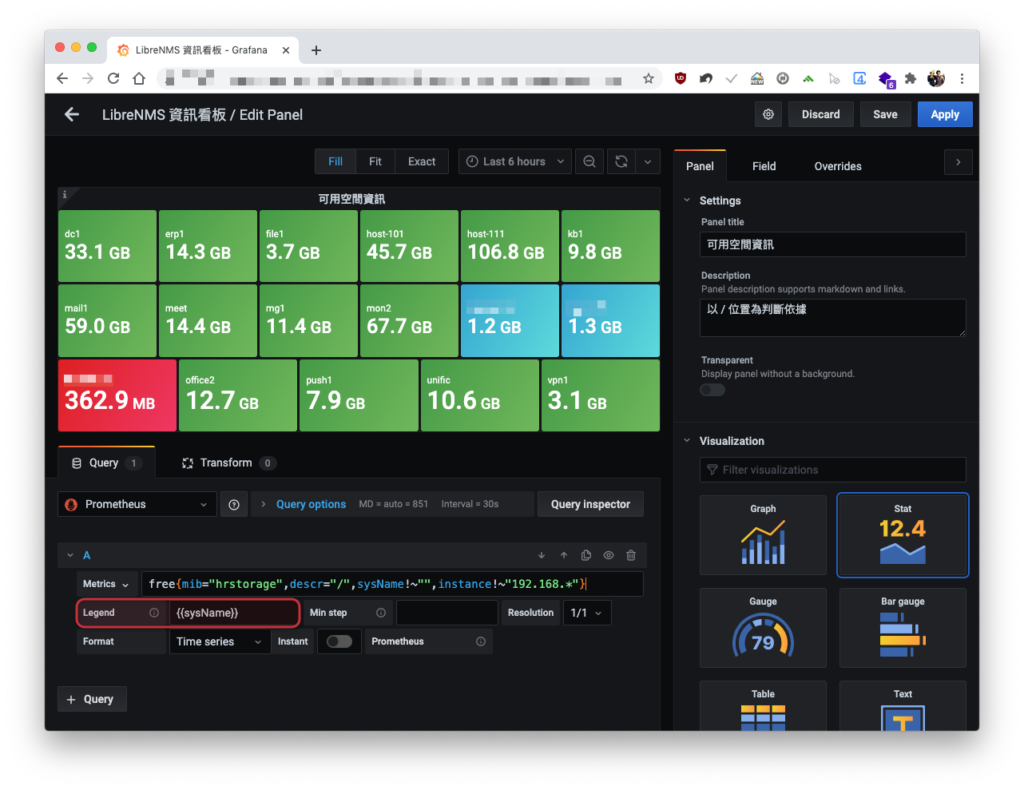Click browser back arrow

[62, 78]
